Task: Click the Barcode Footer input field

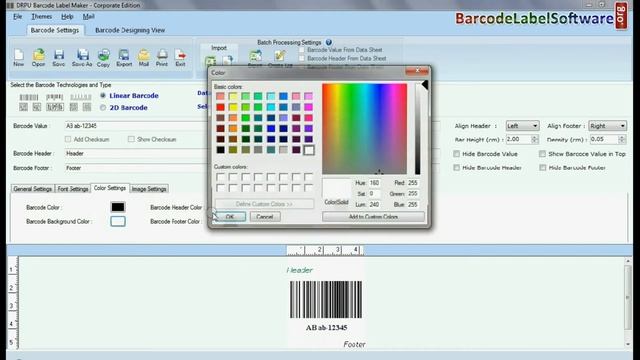Action: [x=137, y=168]
